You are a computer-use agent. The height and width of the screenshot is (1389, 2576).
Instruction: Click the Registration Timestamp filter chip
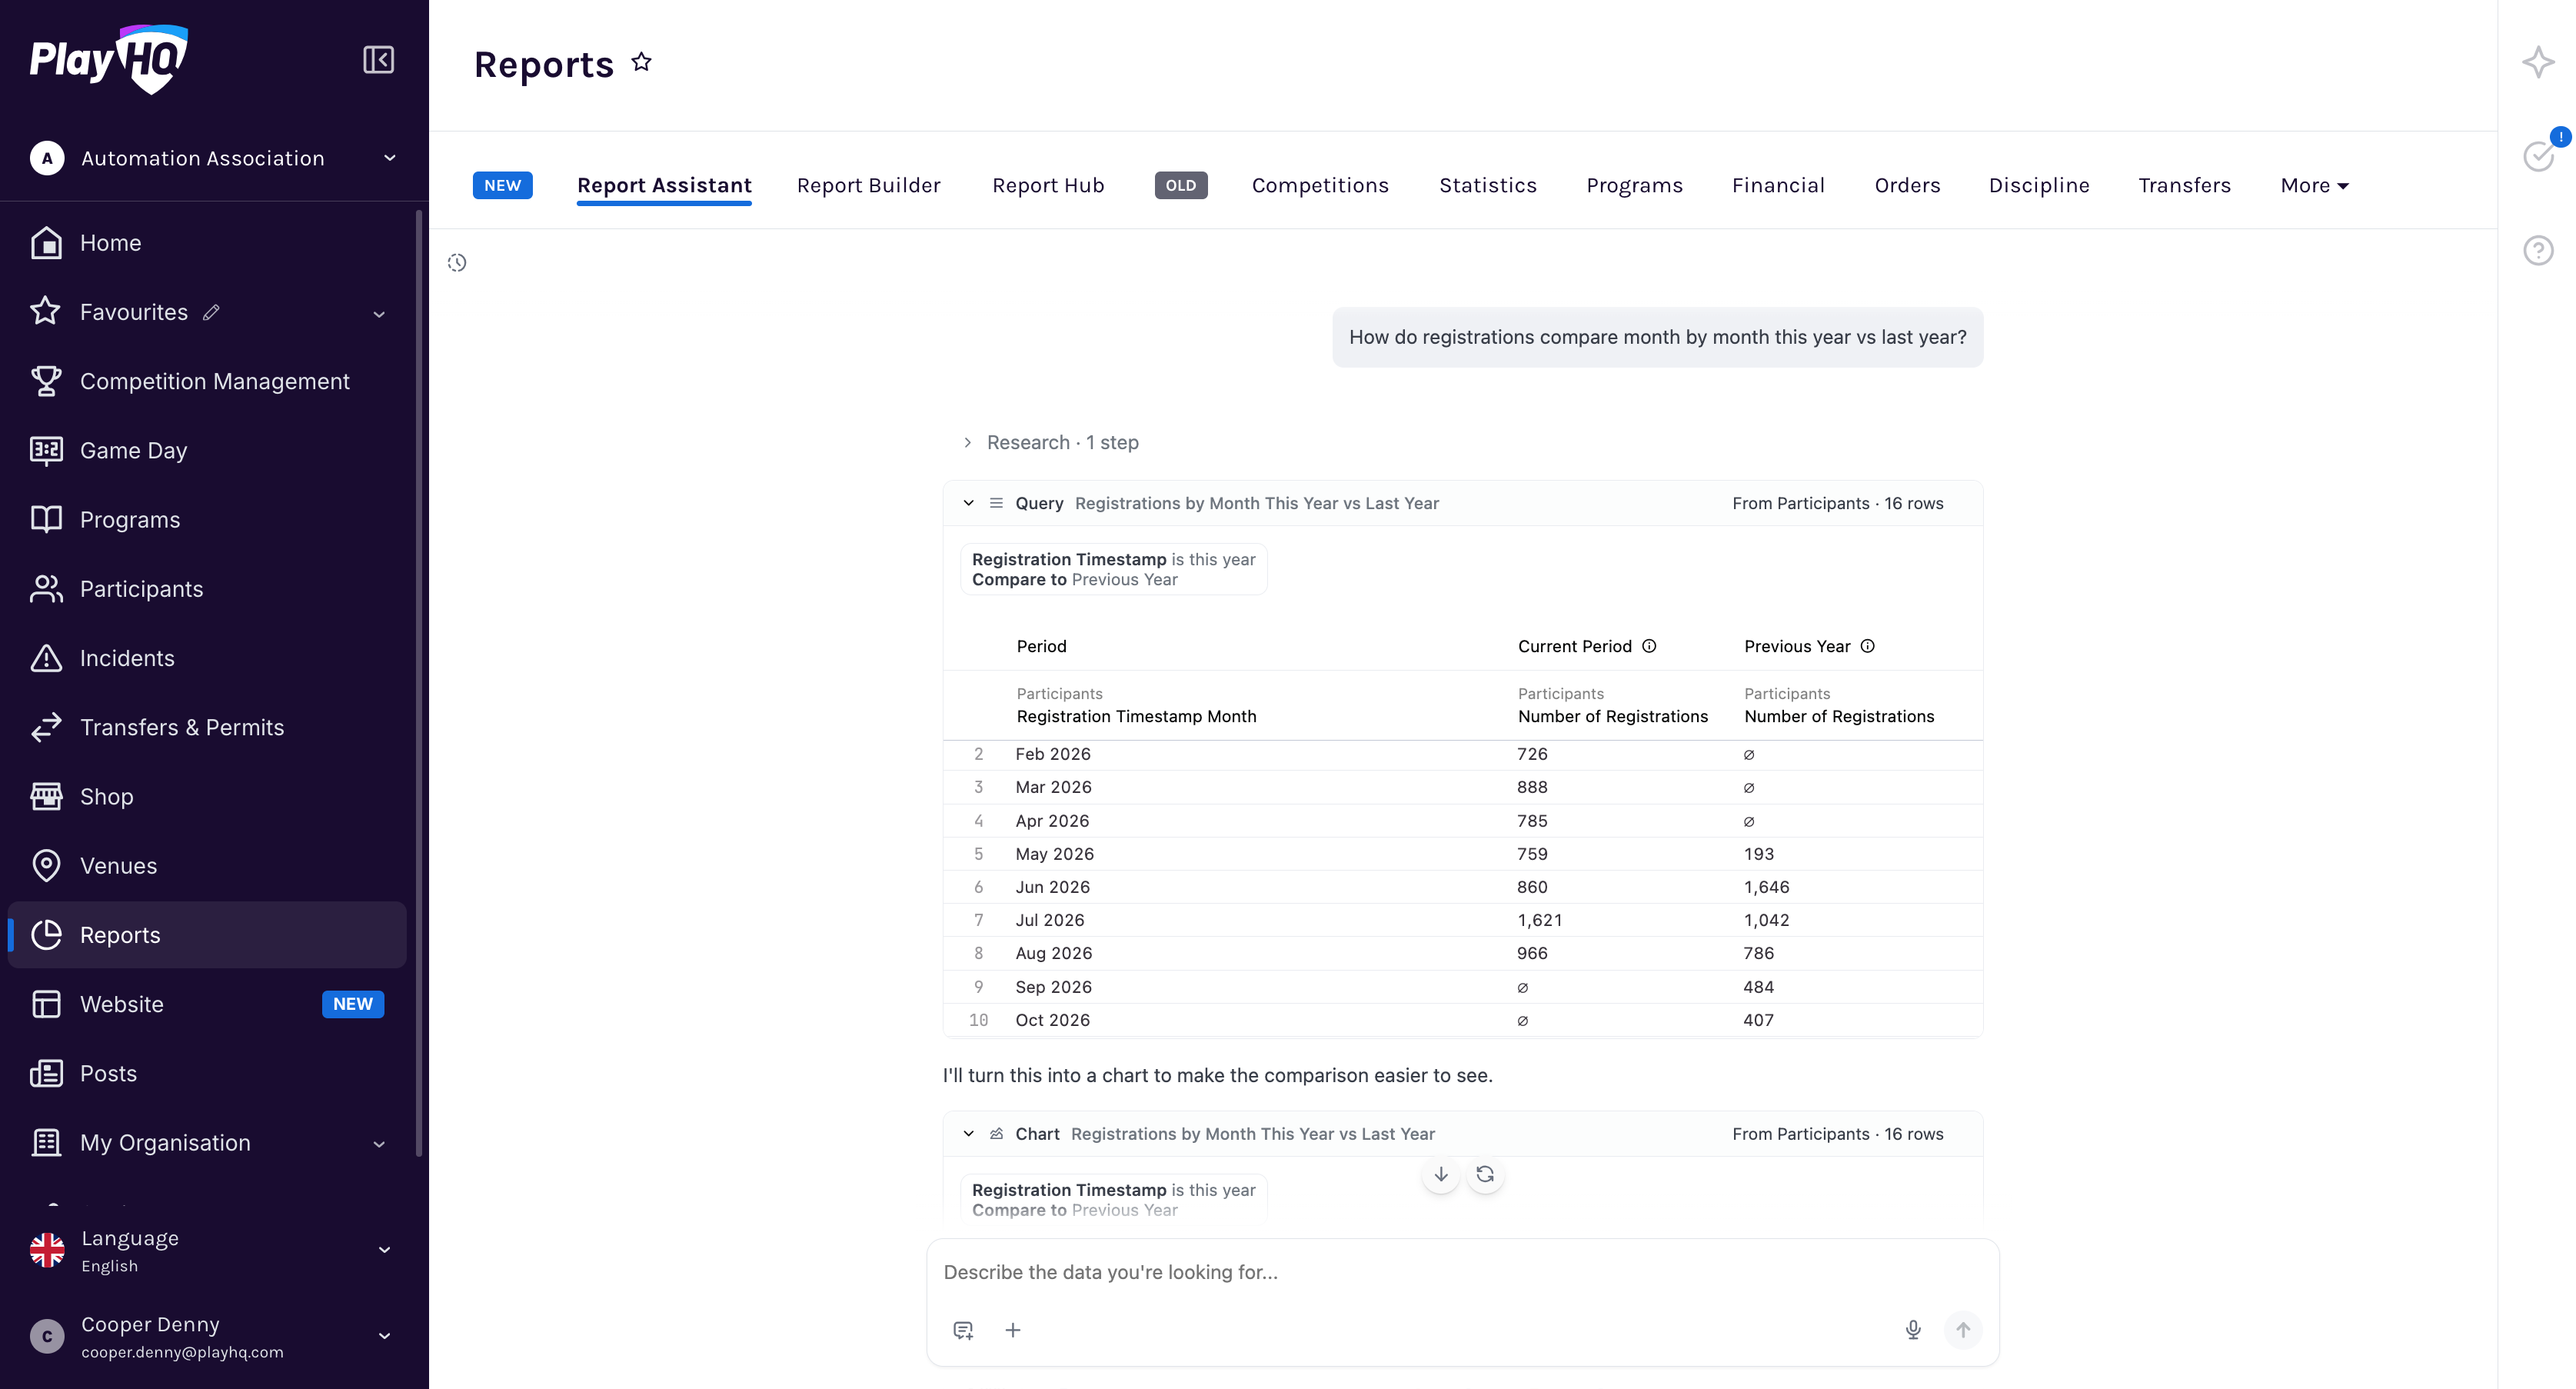click(x=1113, y=569)
